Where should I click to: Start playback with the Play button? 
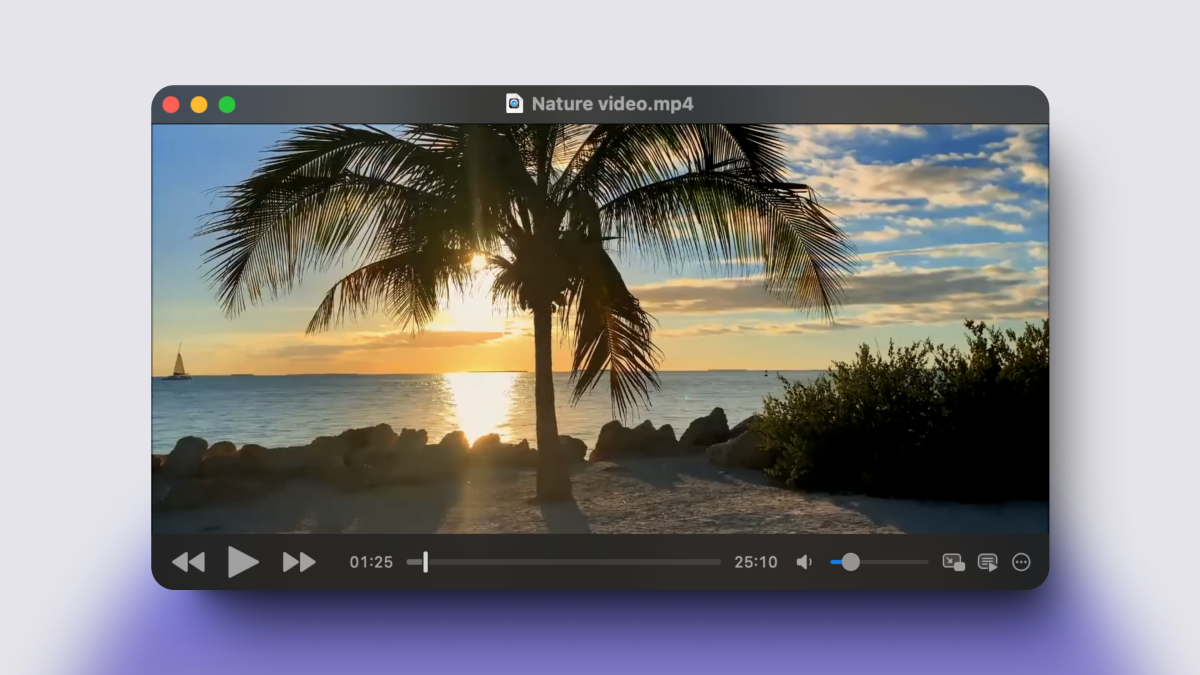pyautogui.click(x=243, y=562)
